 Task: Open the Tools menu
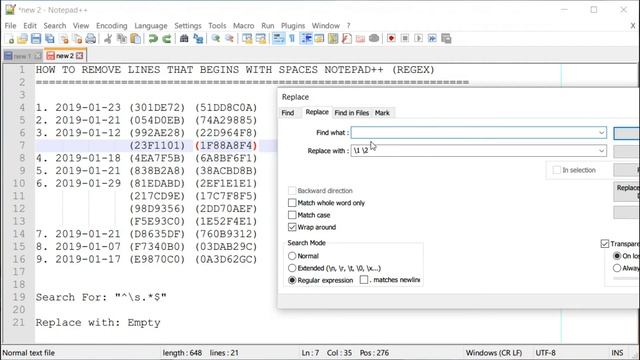217,26
